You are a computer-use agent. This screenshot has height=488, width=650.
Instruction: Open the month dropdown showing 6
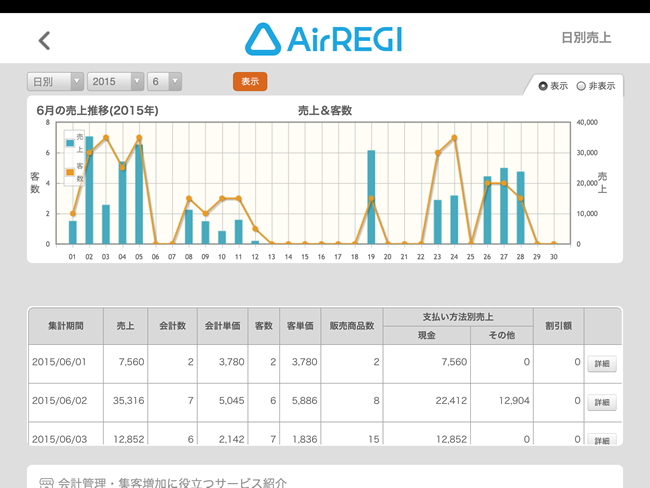click(x=166, y=82)
